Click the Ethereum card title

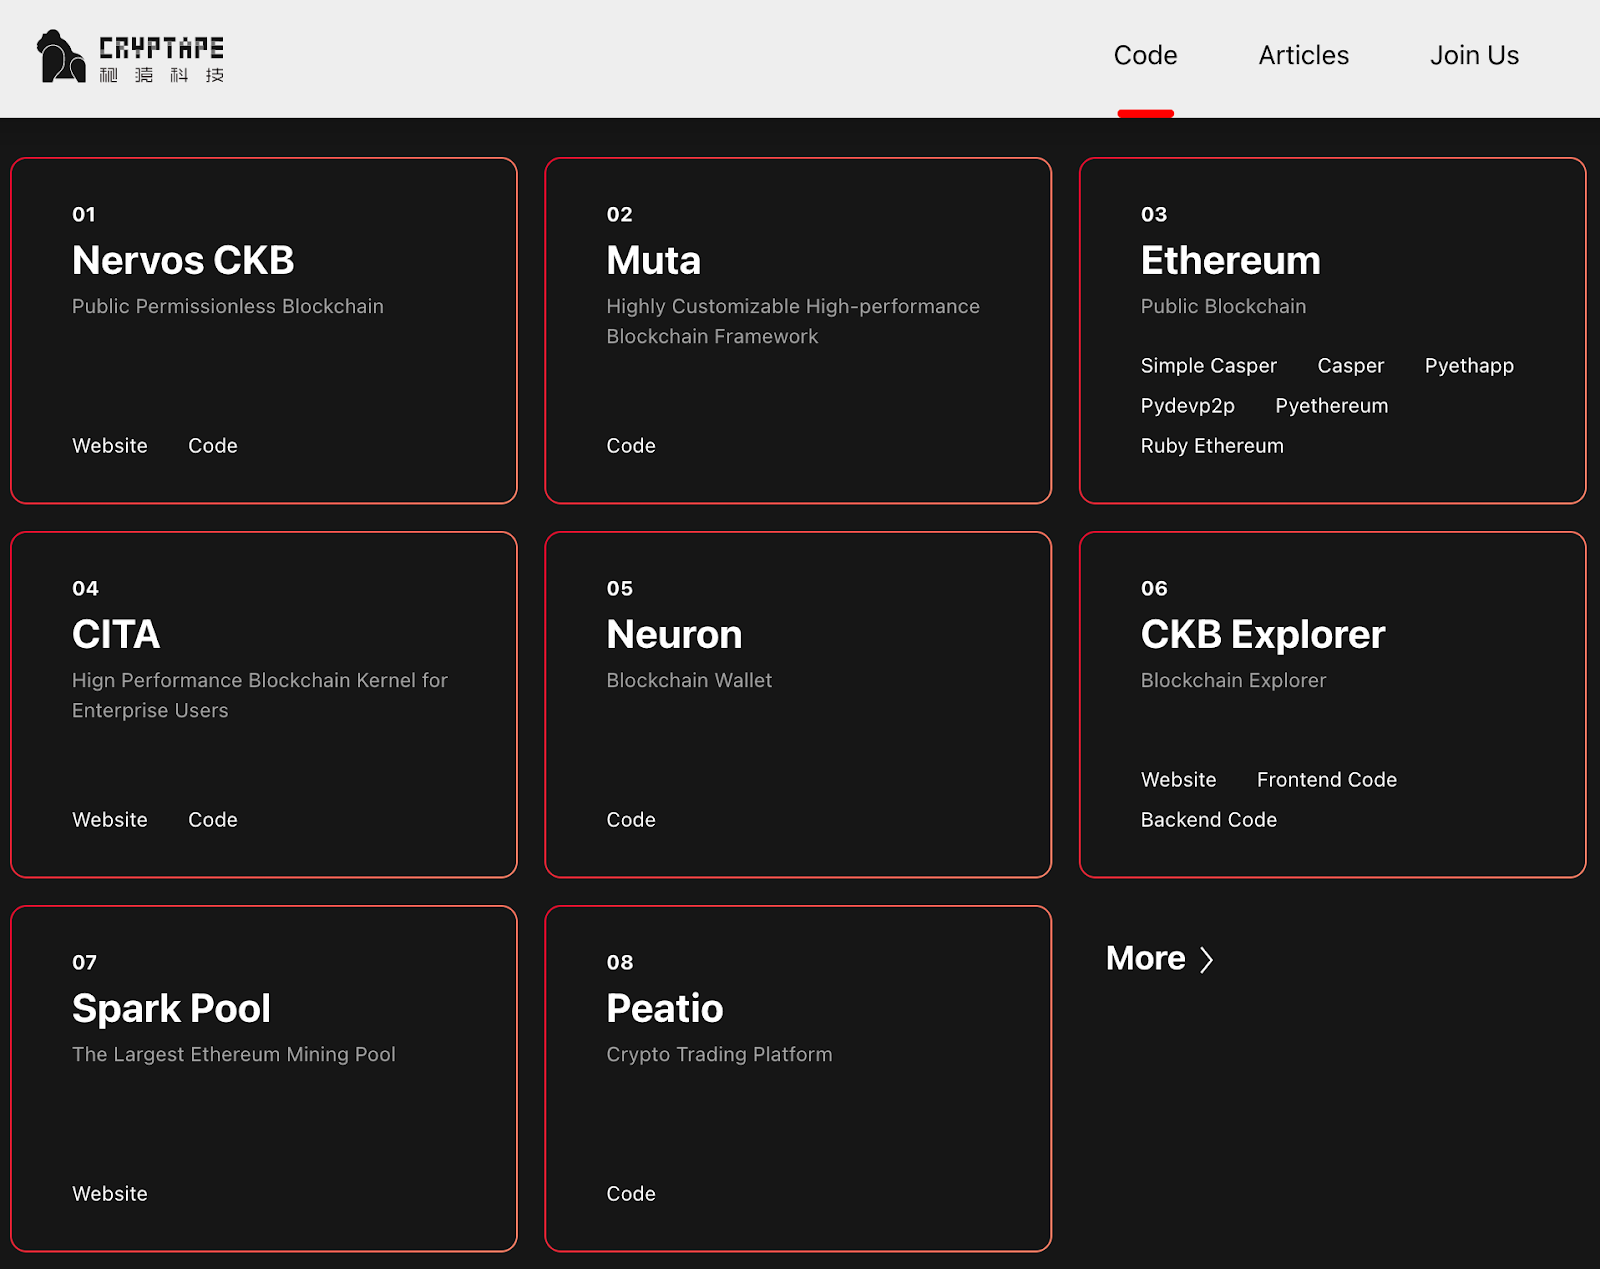pyautogui.click(x=1230, y=261)
